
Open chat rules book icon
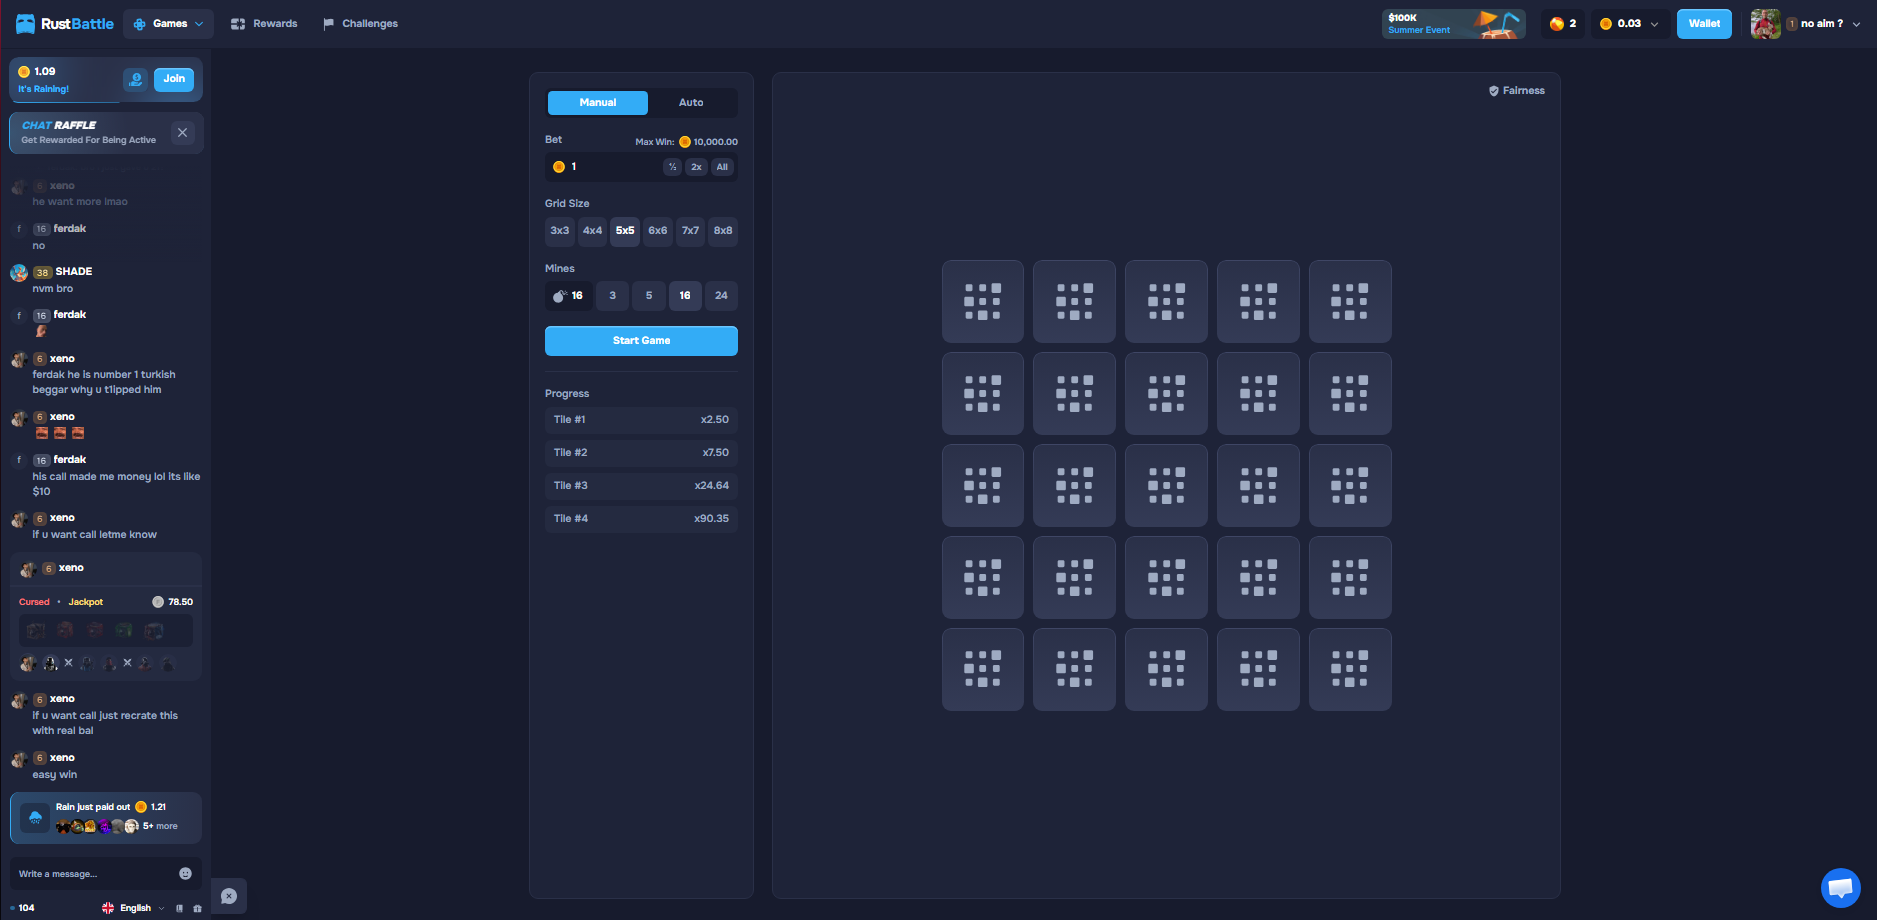pos(180,908)
